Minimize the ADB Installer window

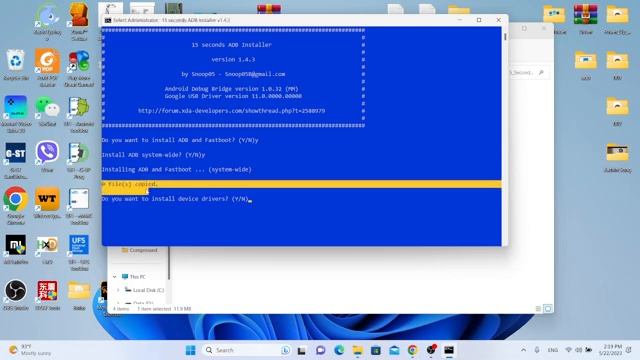[x=460, y=20]
